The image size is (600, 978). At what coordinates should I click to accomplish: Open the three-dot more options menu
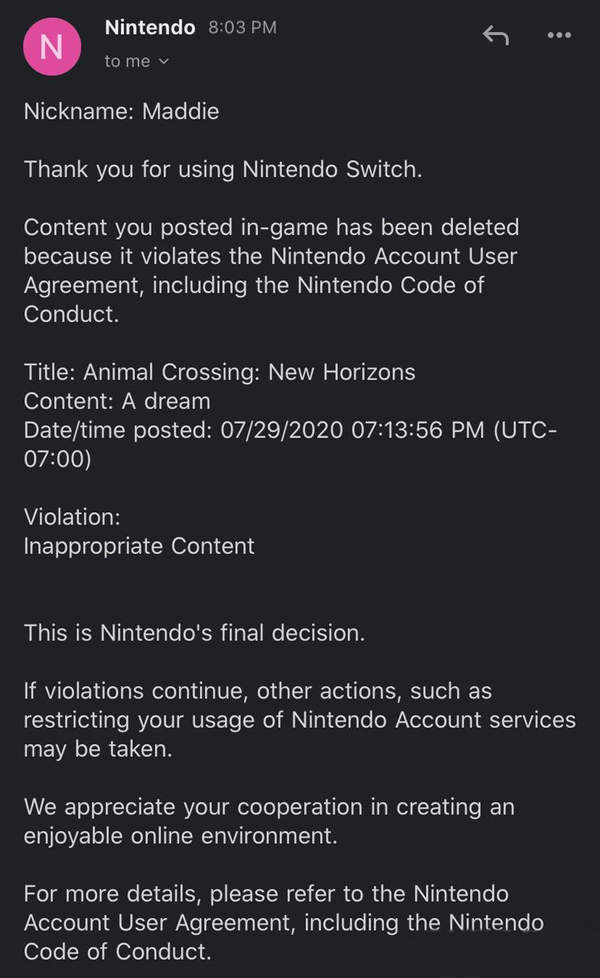click(x=559, y=35)
